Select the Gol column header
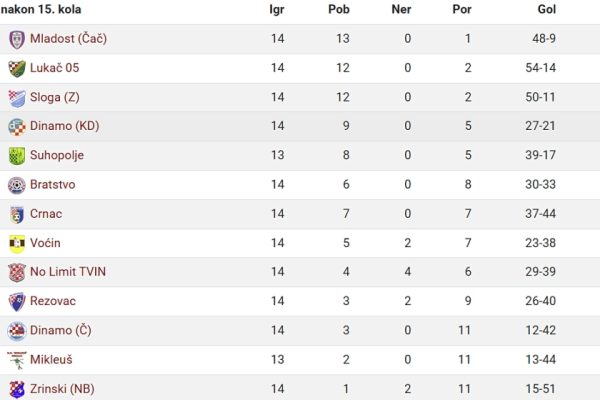600x400 pixels. tap(546, 9)
